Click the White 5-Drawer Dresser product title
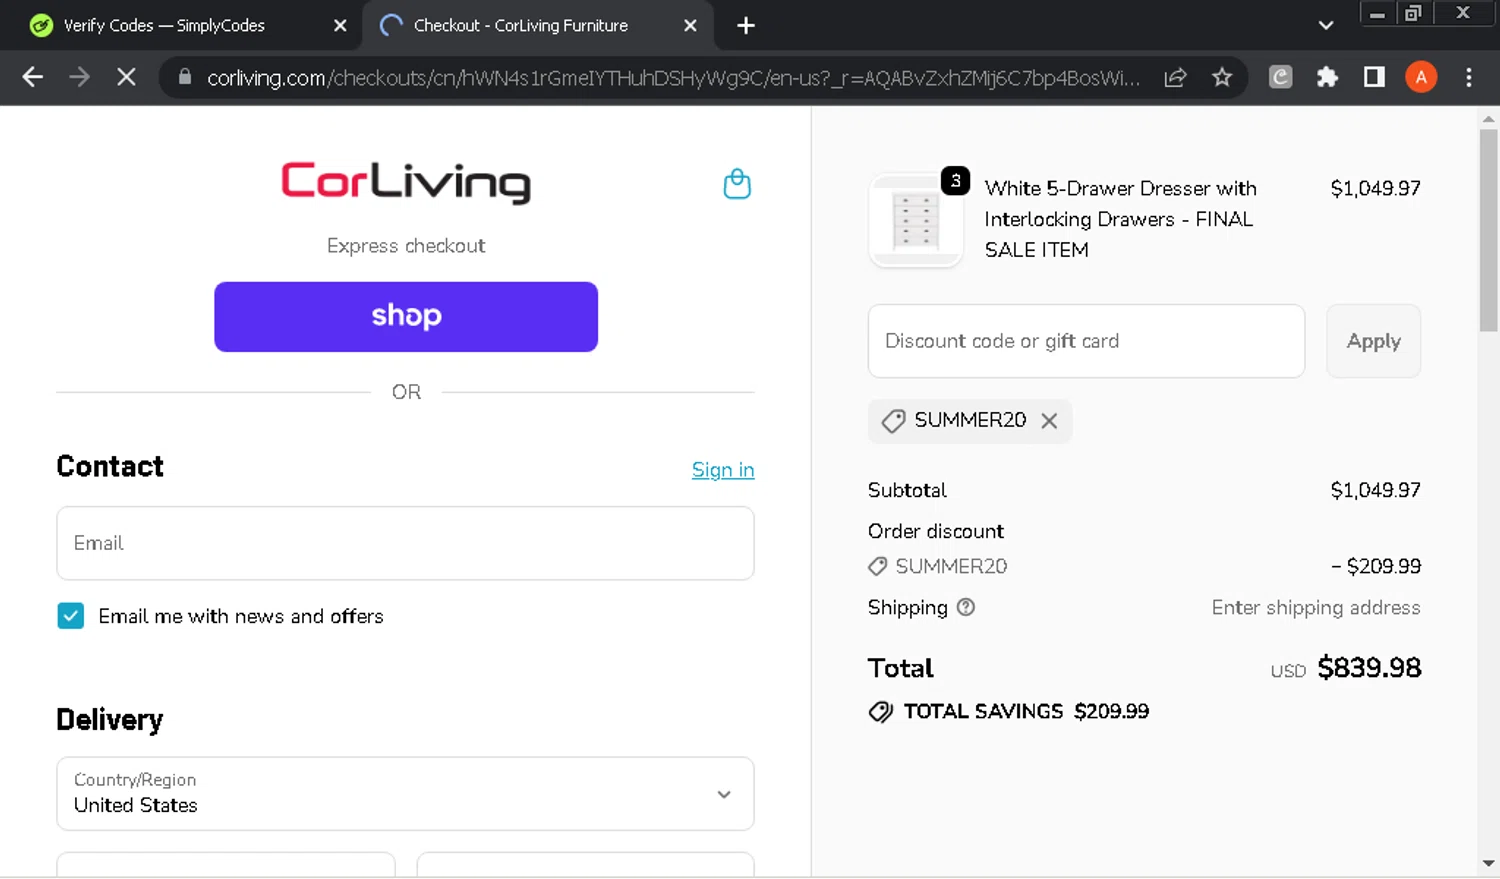The image size is (1500, 879). (x=1120, y=219)
